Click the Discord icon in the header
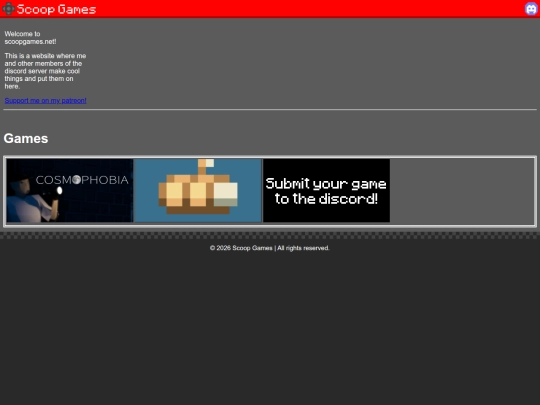540x405 pixels. [x=531, y=9]
